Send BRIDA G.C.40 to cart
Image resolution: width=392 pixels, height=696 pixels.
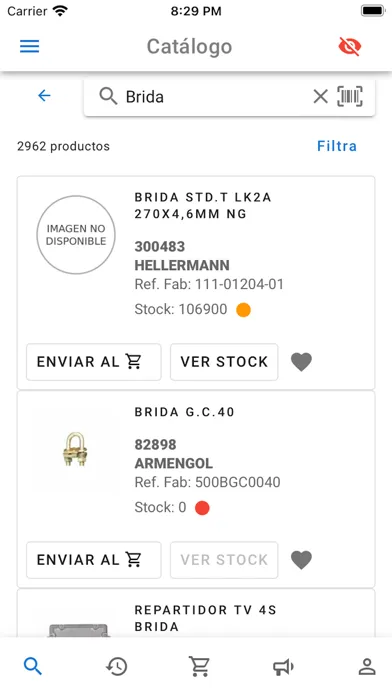click(x=94, y=560)
